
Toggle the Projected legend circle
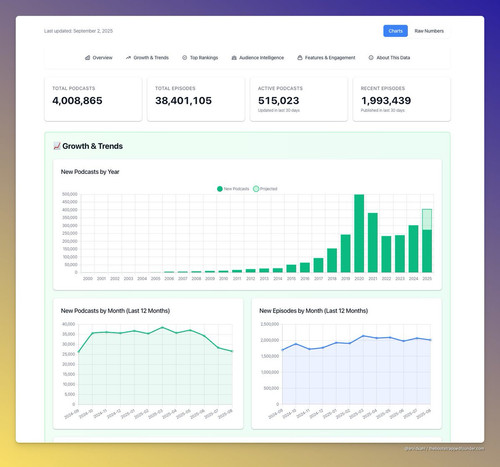pos(256,189)
